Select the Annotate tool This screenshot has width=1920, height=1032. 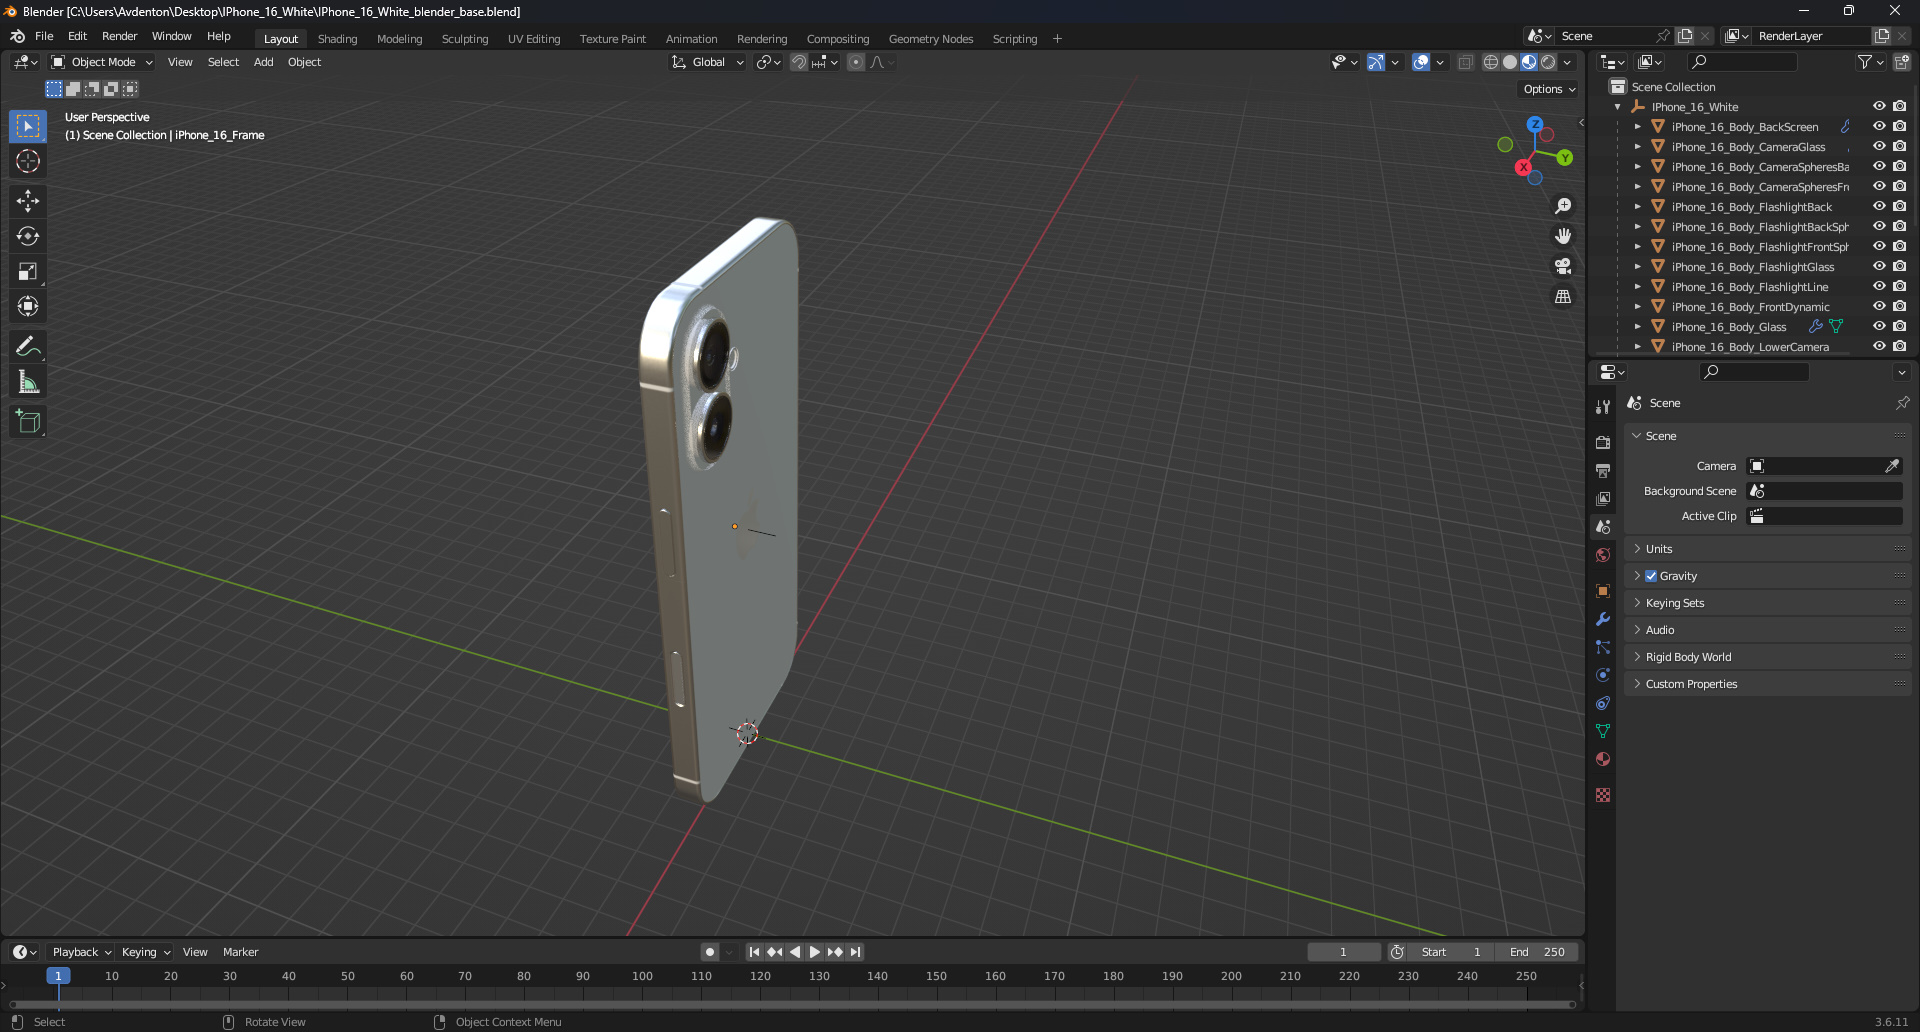click(x=28, y=347)
